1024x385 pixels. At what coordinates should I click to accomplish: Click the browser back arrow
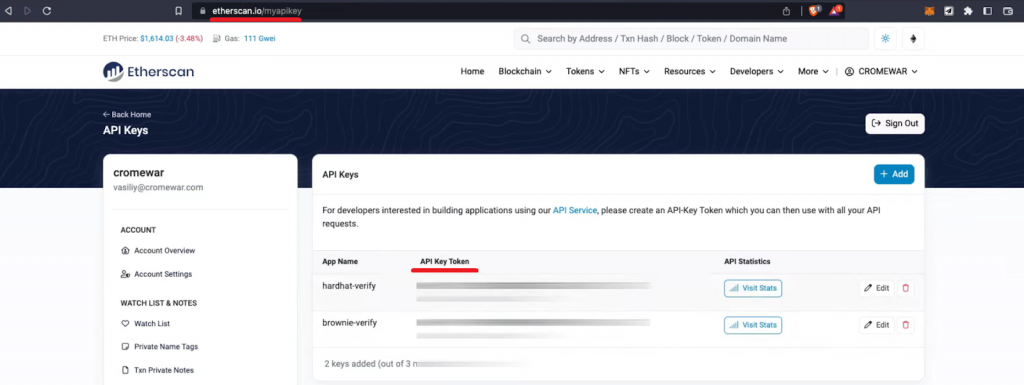(8, 11)
